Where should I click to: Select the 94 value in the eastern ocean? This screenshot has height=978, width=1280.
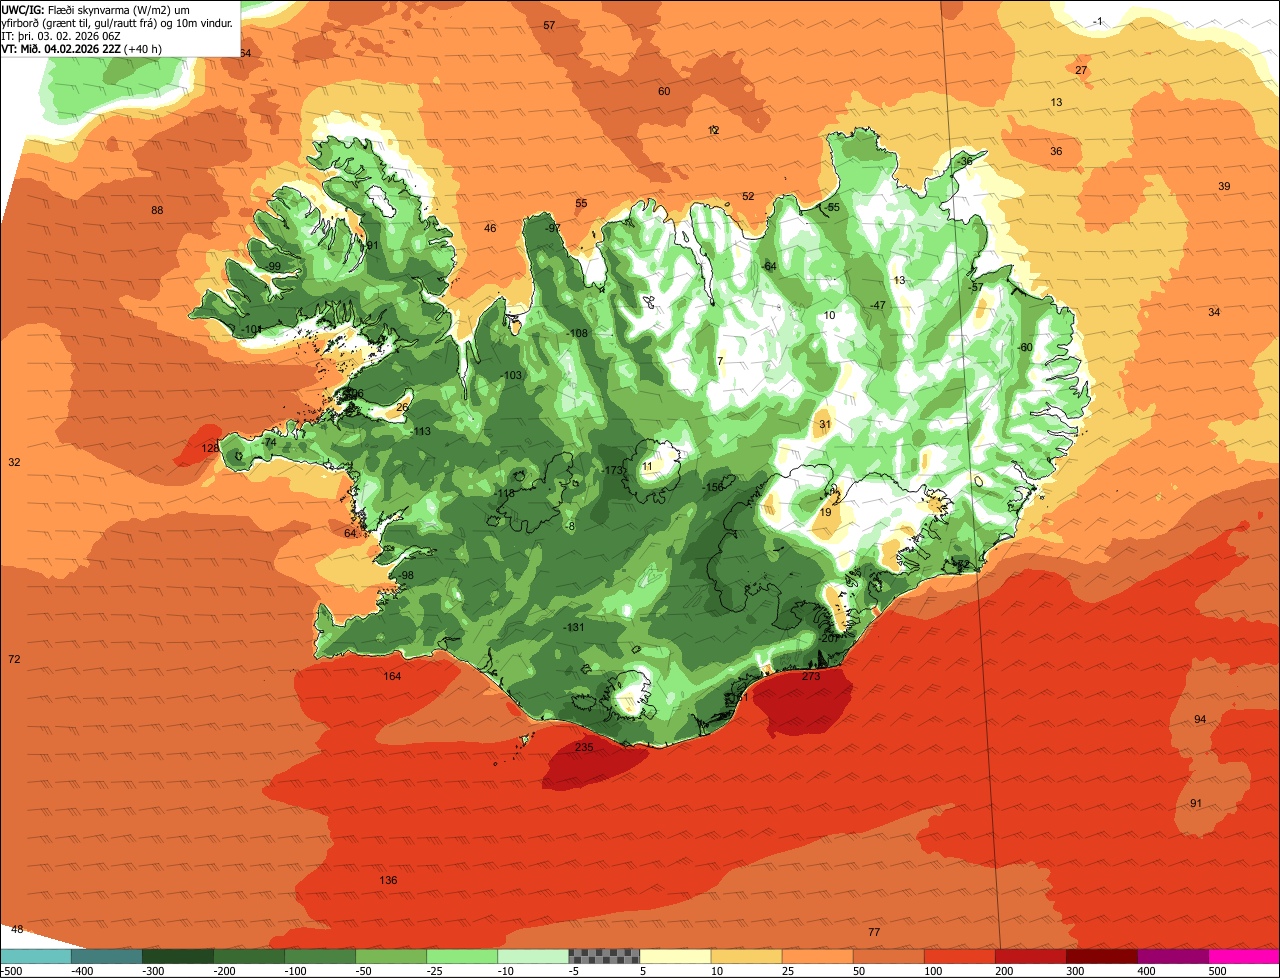click(1200, 719)
